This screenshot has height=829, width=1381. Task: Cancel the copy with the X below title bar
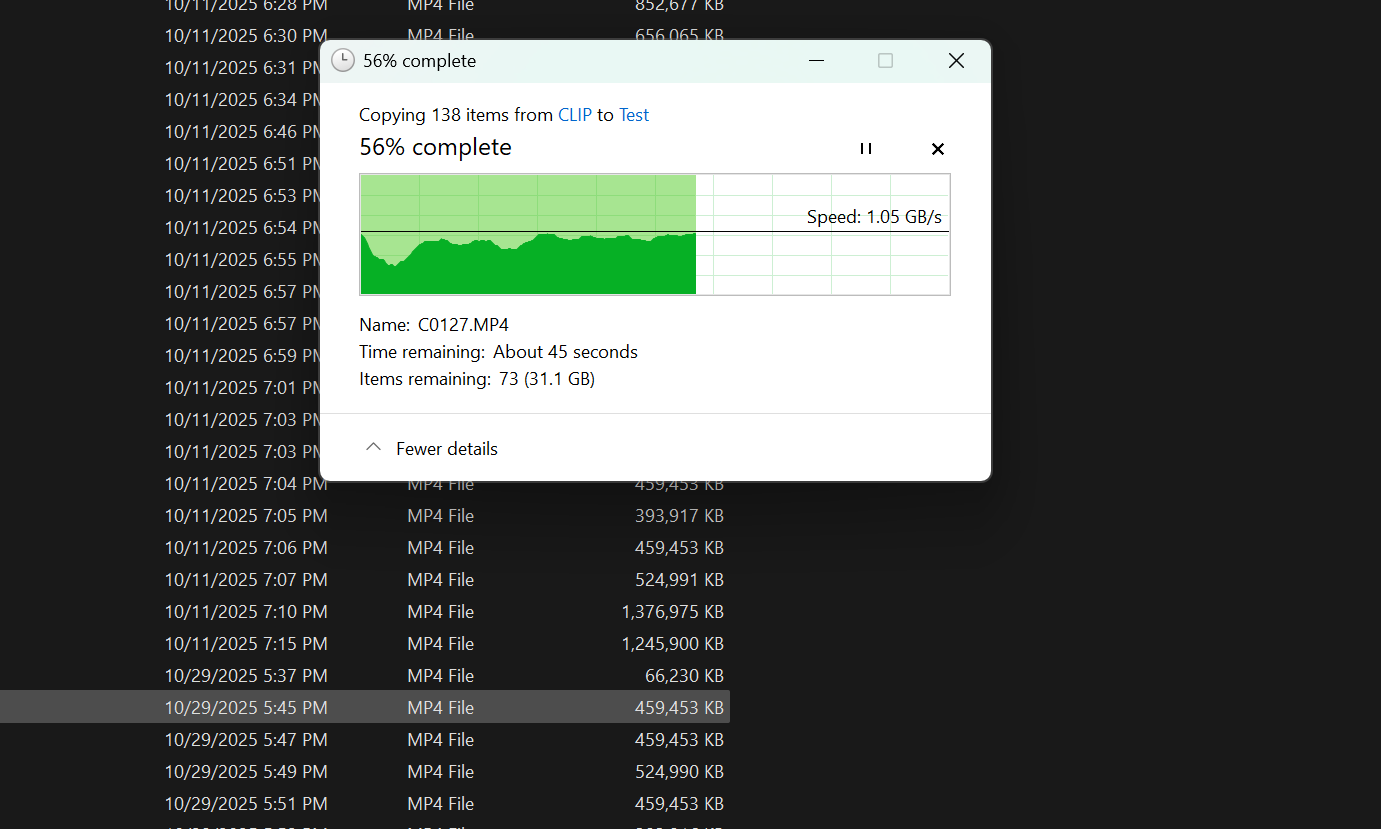[x=937, y=149]
